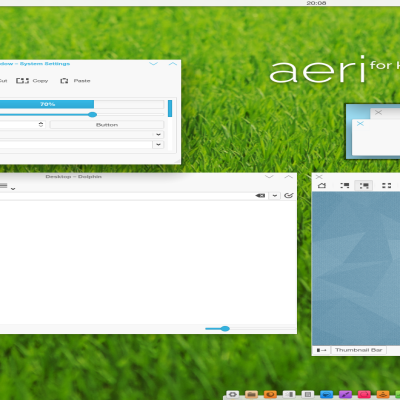400x400 pixels.
Task: Click the Dolphin zoom slider handle
Action: 225,329
